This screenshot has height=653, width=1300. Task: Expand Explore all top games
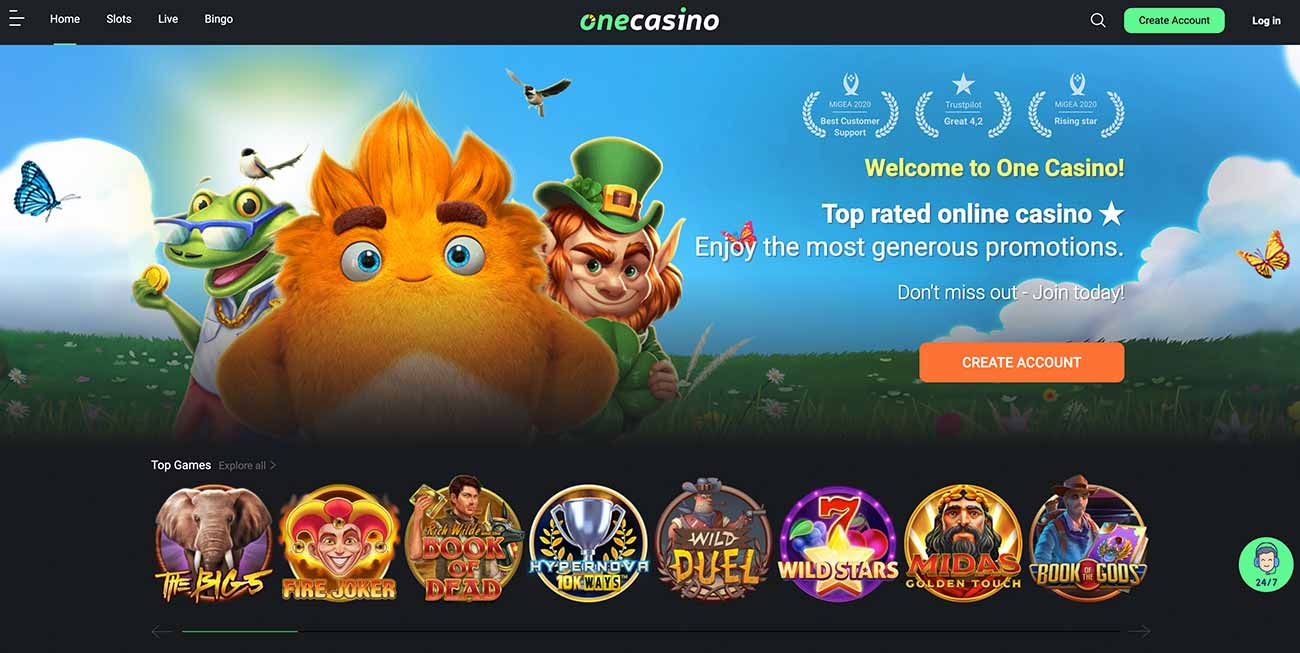click(x=247, y=466)
